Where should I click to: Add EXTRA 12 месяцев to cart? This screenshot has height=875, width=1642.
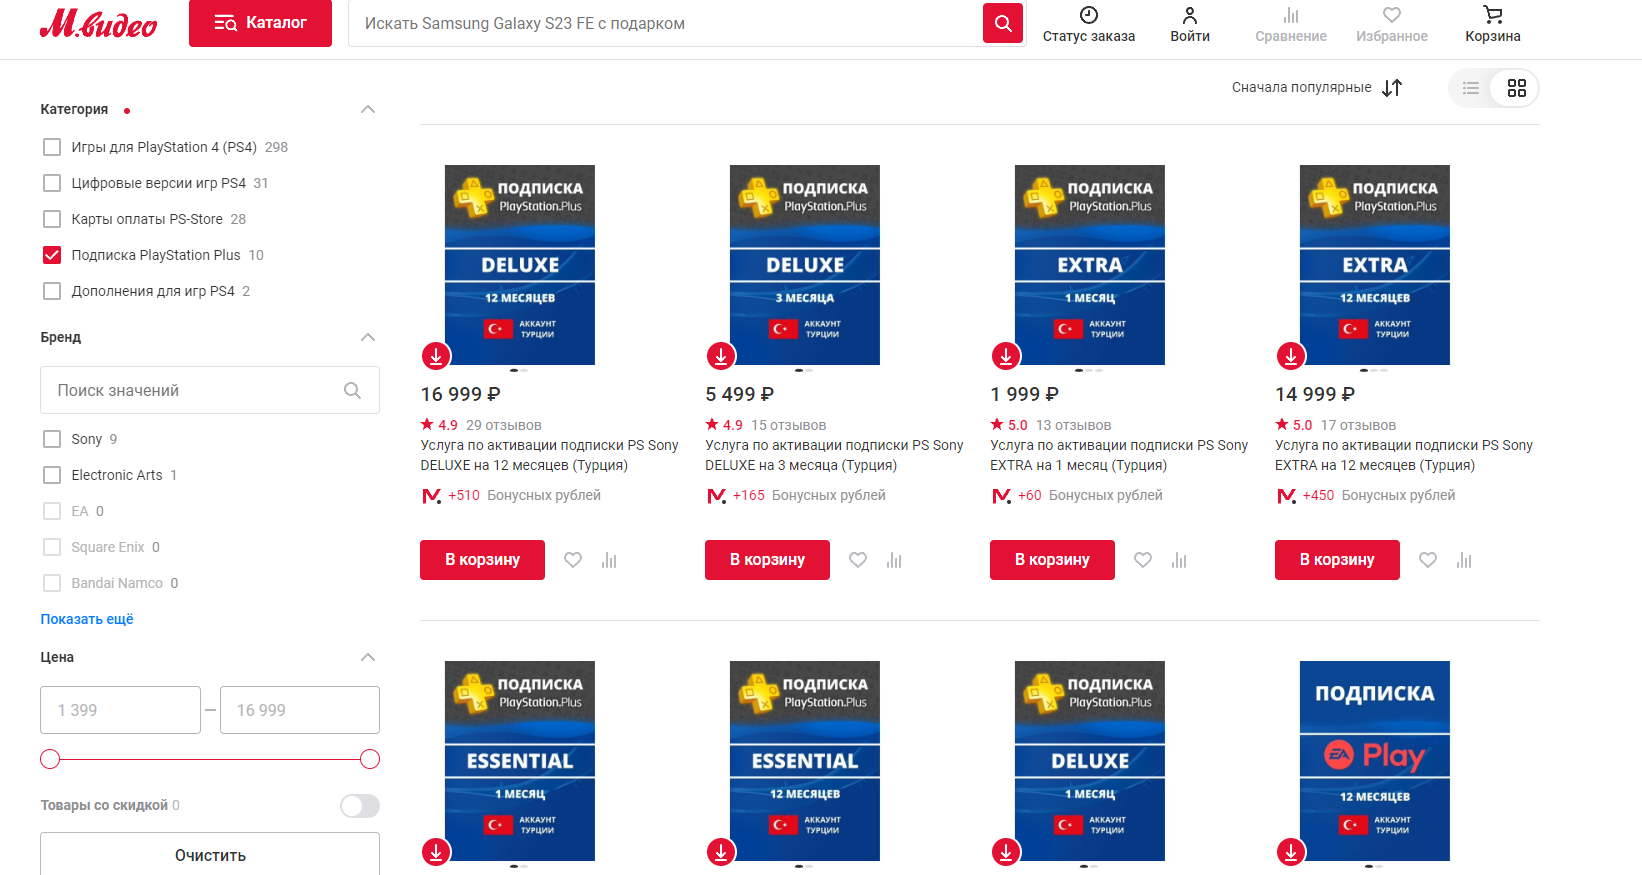pyautogui.click(x=1336, y=560)
